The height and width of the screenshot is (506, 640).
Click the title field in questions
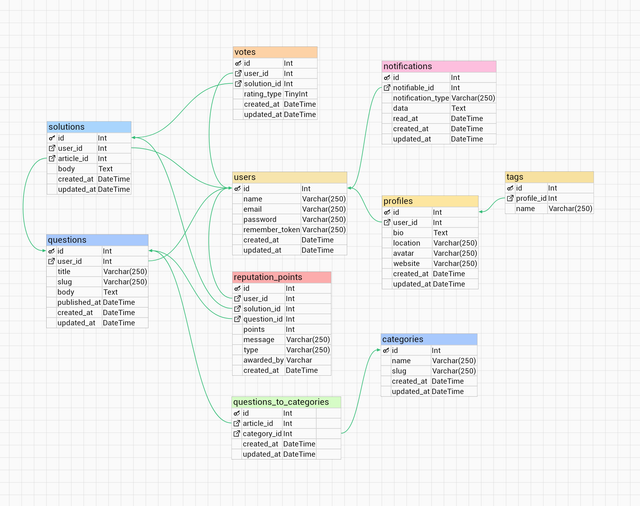[97, 271]
